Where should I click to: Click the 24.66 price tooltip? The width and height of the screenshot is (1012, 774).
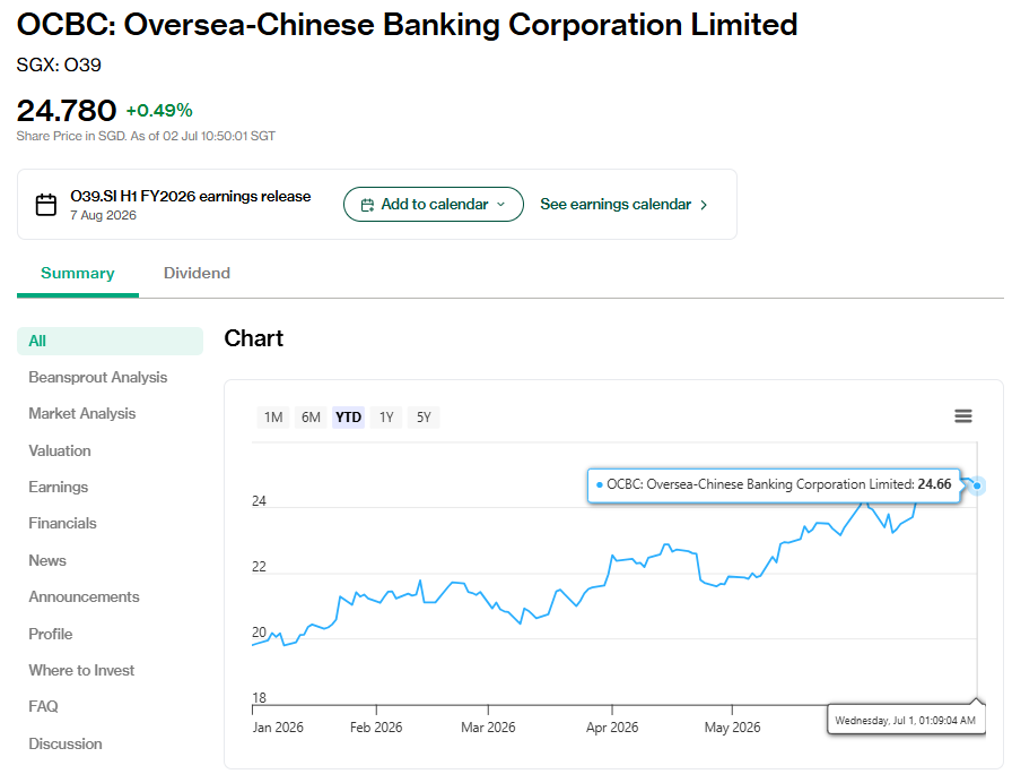[x=774, y=485]
